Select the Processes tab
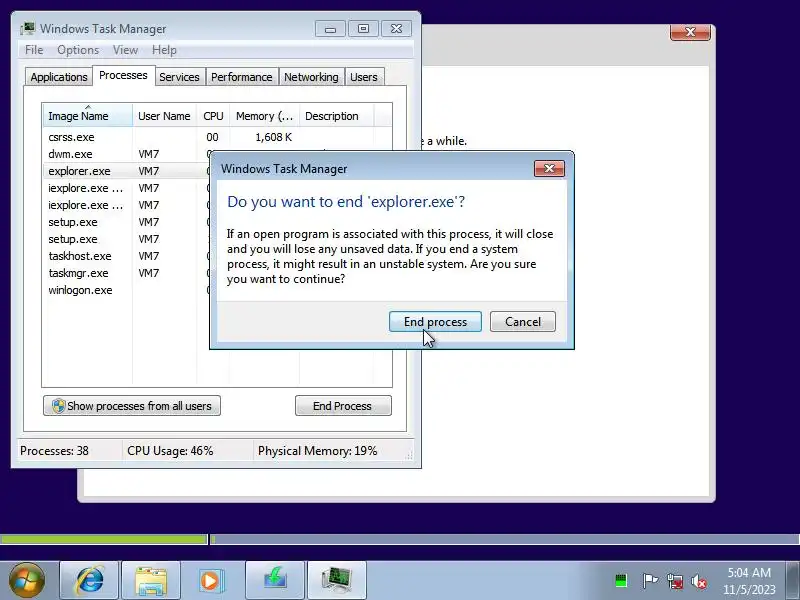Screen dimensions: 800x600 click(123, 76)
